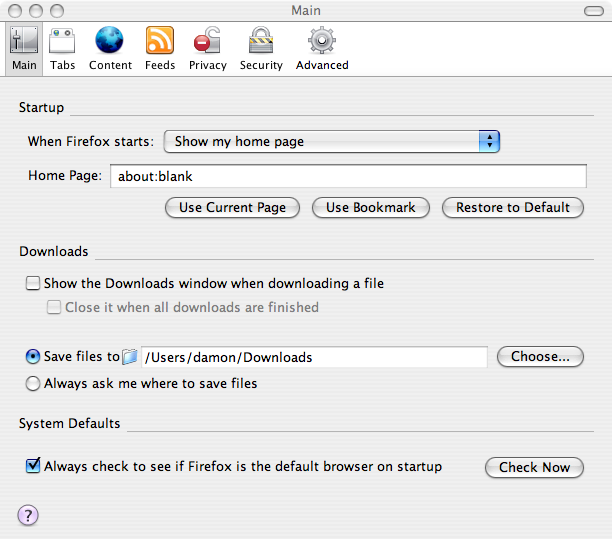The width and height of the screenshot is (612, 539).
Task: Select the Save files to radio button
Action: 33,356
